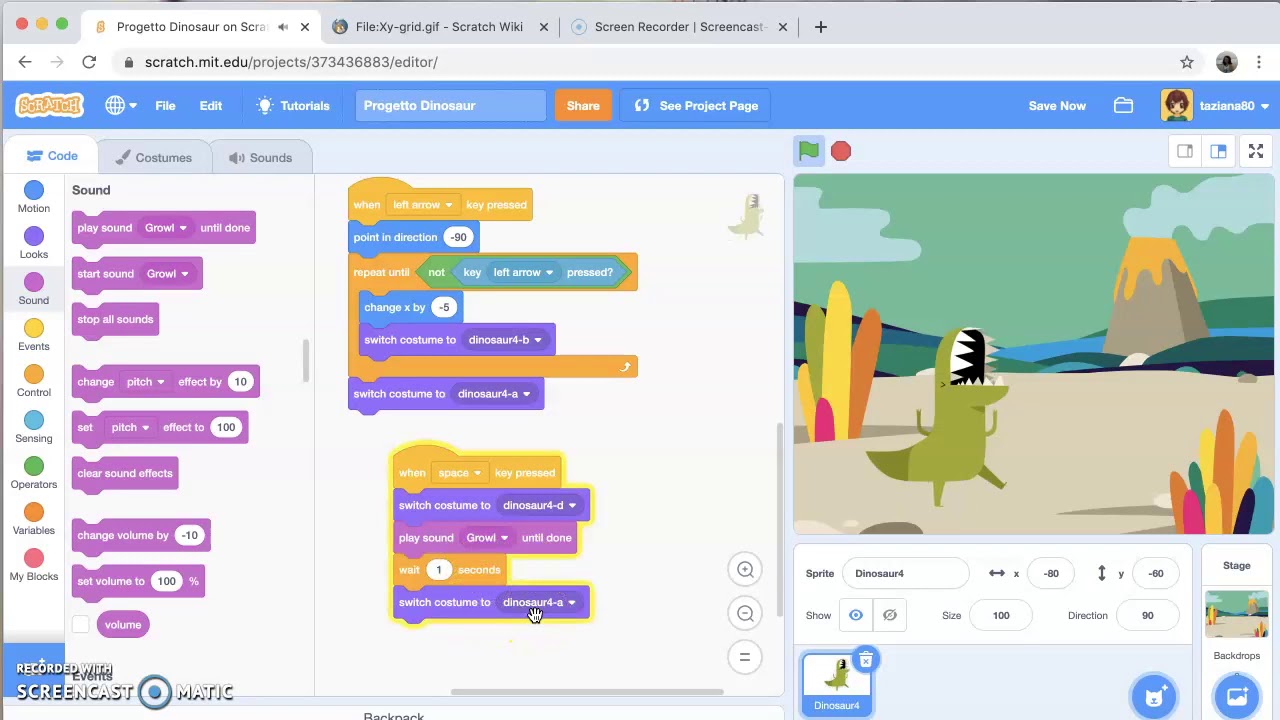This screenshot has height=720, width=1280.
Task: Enter full screen stage mode
Action: pyautogui.click(x=1256, y=151)
